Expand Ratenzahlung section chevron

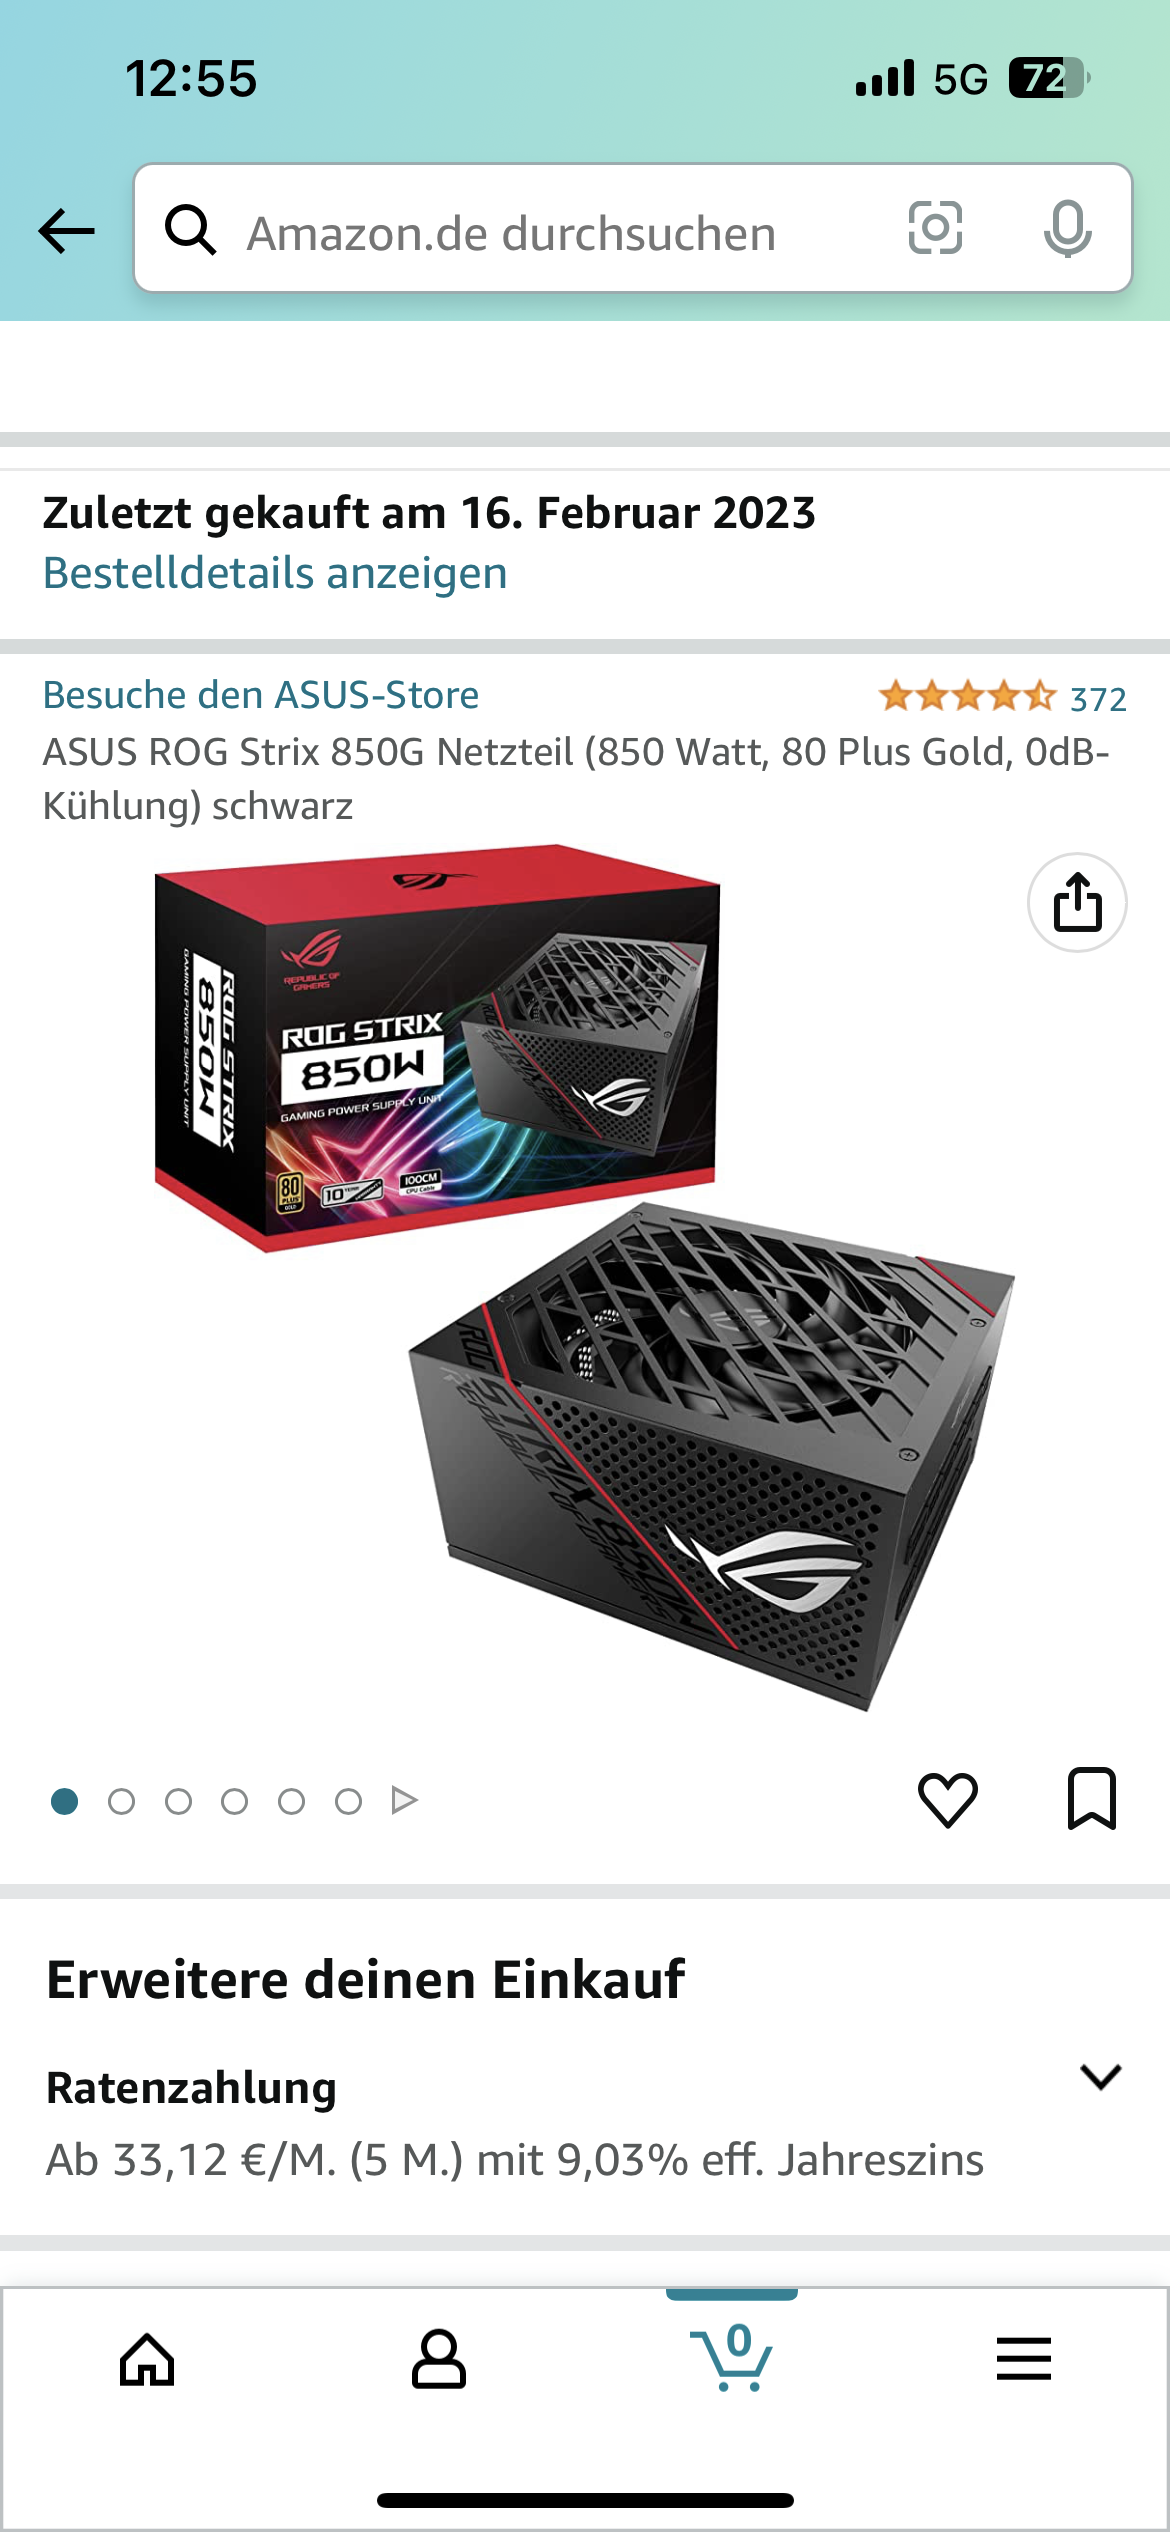1101,2077
